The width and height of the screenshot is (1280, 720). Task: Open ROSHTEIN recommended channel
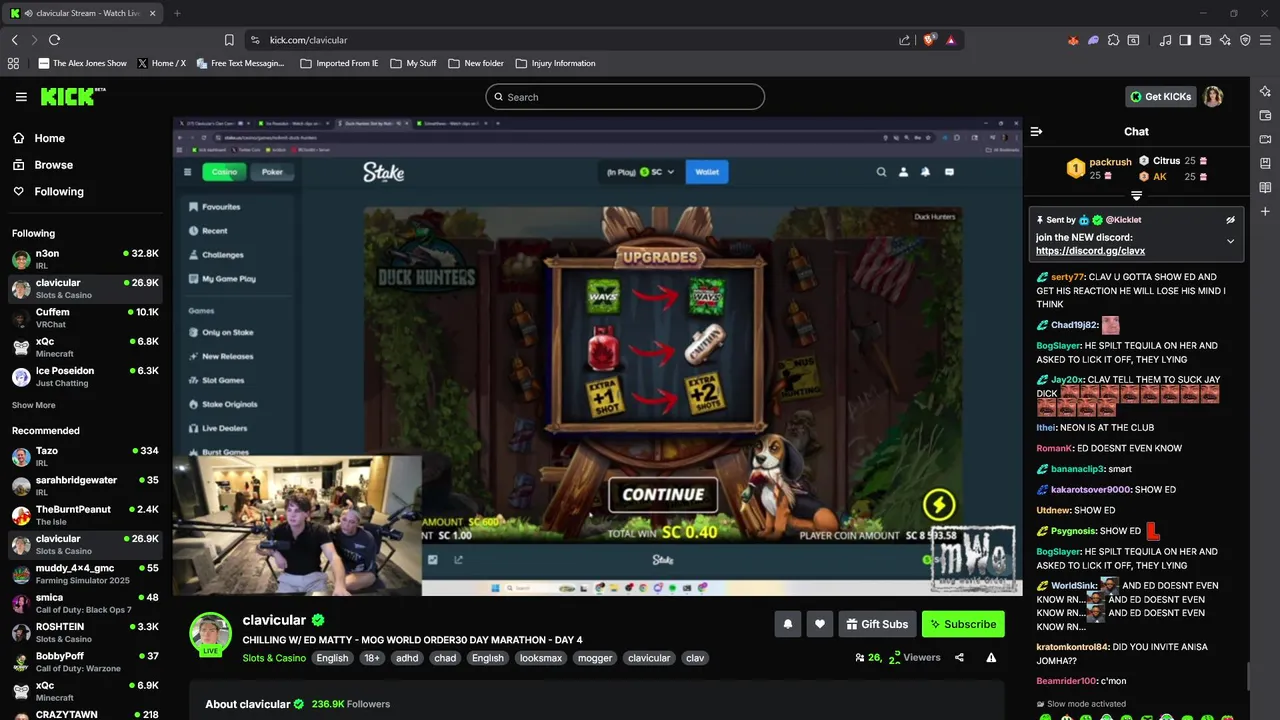tap(85, 632)
